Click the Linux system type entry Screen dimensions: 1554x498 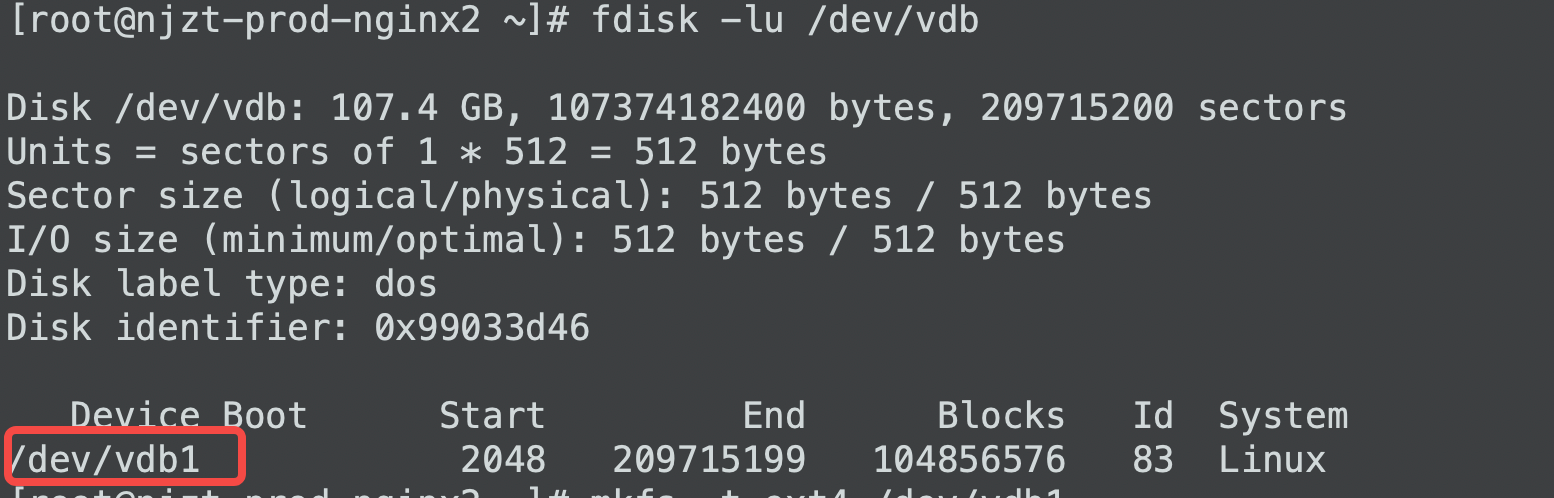(x=1272, y=459)
